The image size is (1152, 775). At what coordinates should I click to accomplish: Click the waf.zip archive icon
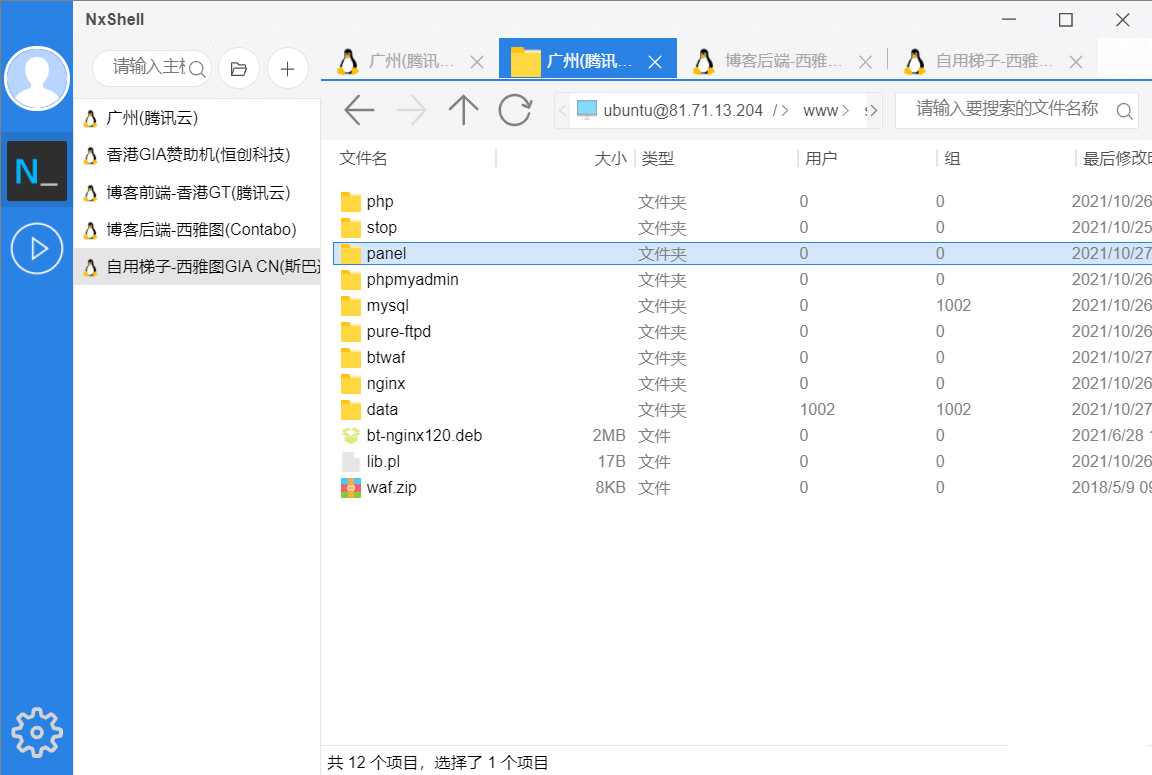coord(350,488)
